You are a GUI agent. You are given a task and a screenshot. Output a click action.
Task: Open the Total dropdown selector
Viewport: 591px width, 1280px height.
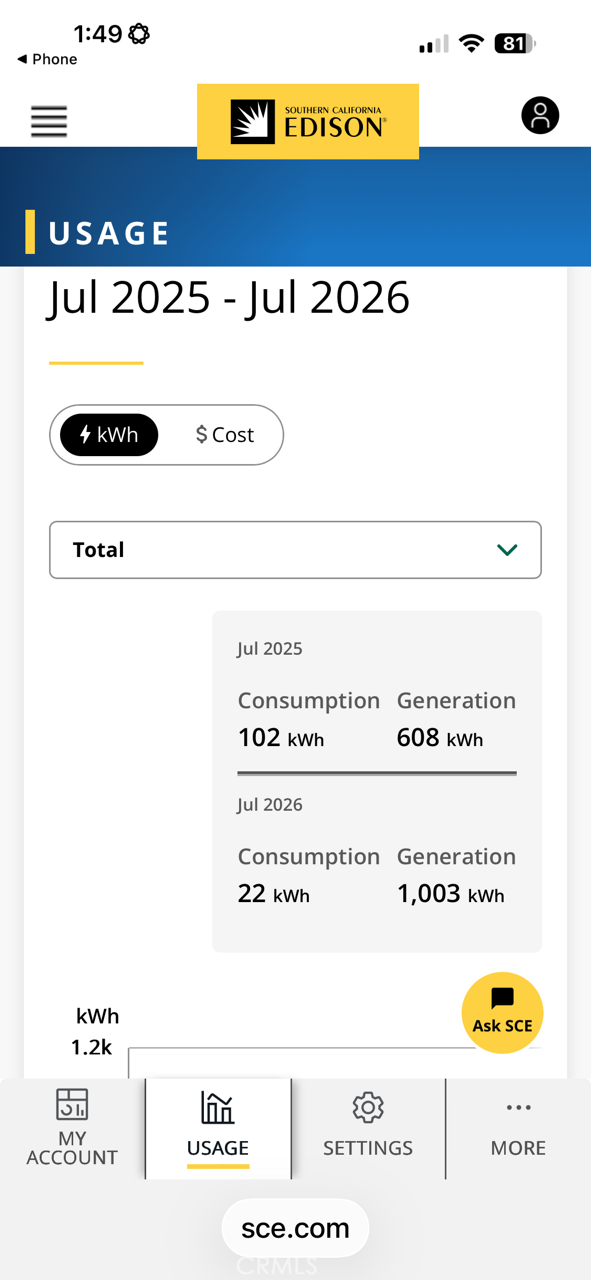point(296,550)
